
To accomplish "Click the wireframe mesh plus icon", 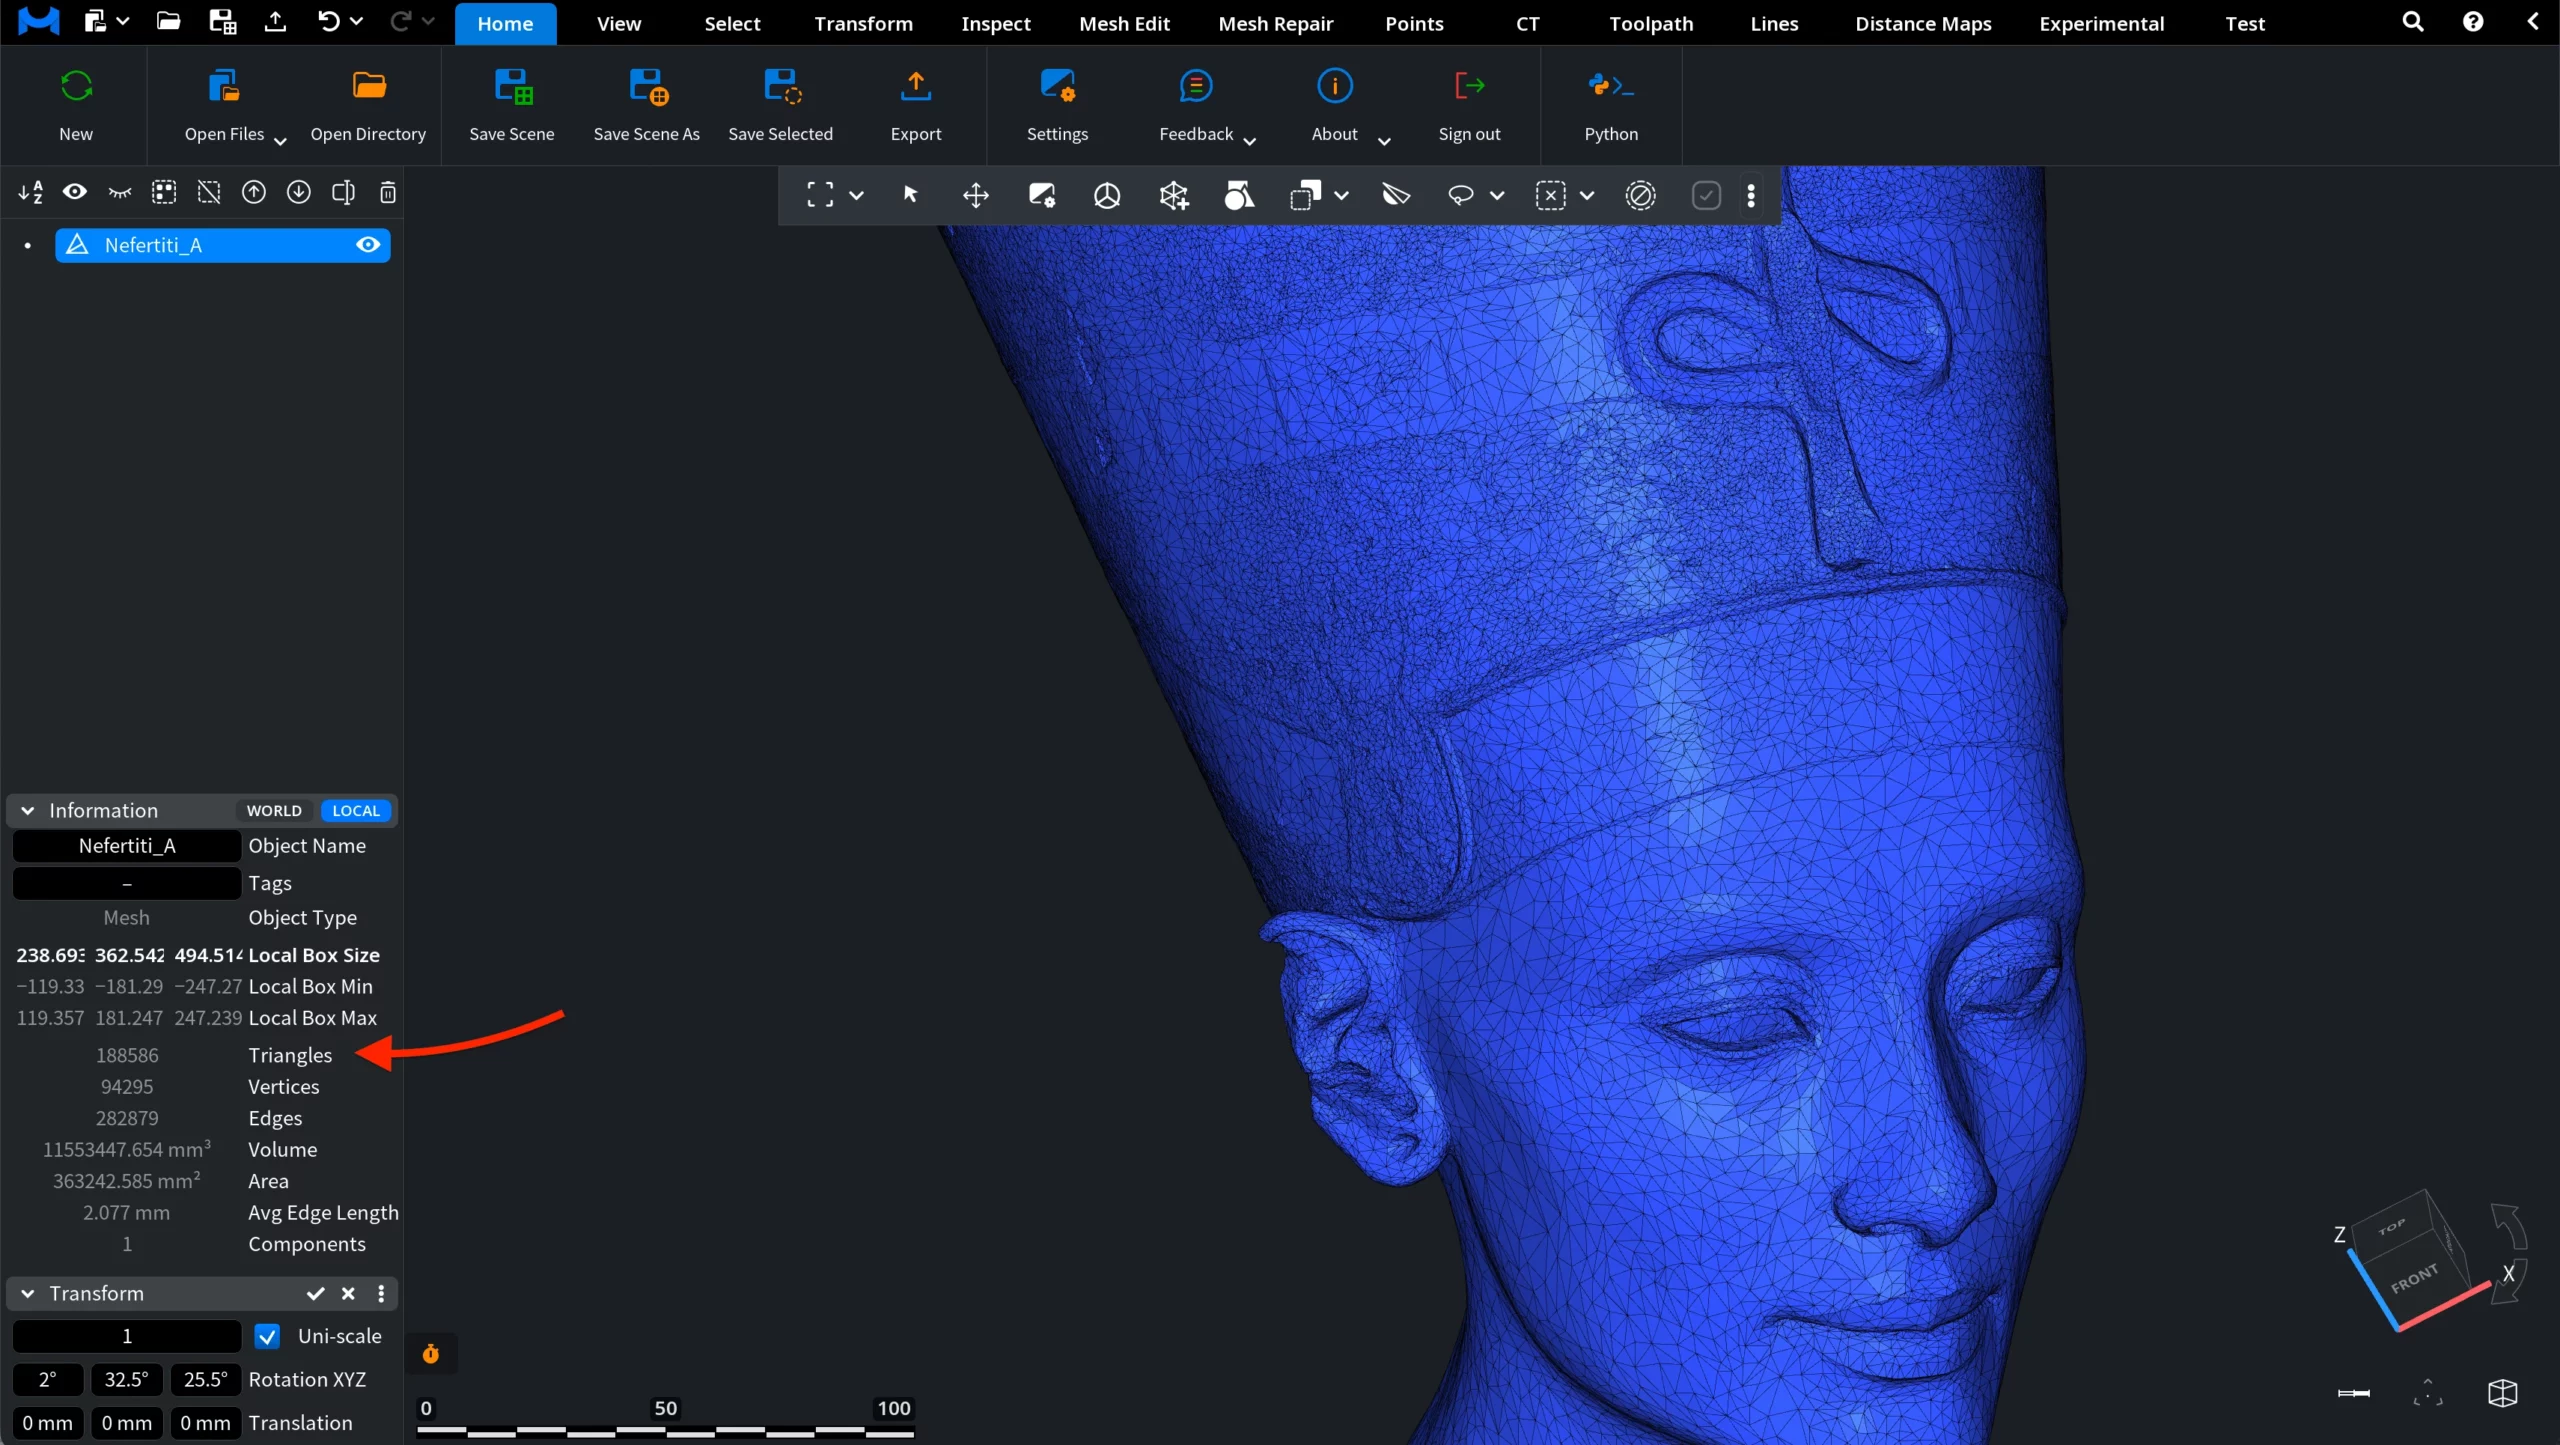I will (1174, 195).
